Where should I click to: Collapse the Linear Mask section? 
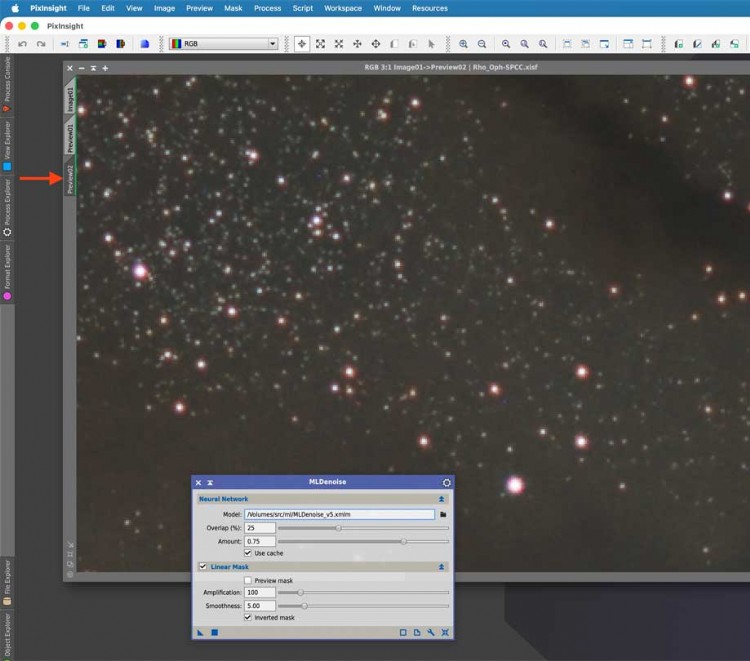coord(441,567)
